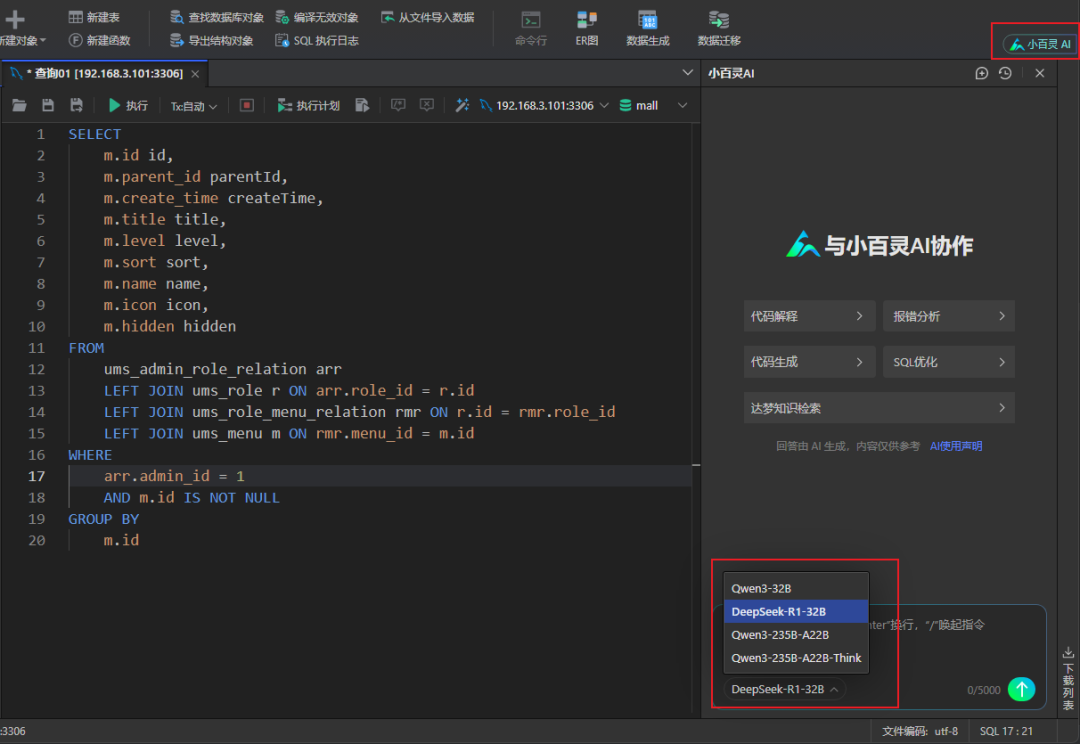The height and width of the screenshot is (744, 1080).
Task: Click the green send message arrow
Action: tap(1021, 689)
